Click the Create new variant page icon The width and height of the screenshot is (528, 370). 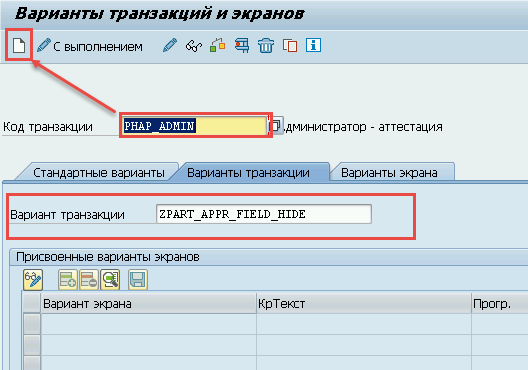pos(19,45)
